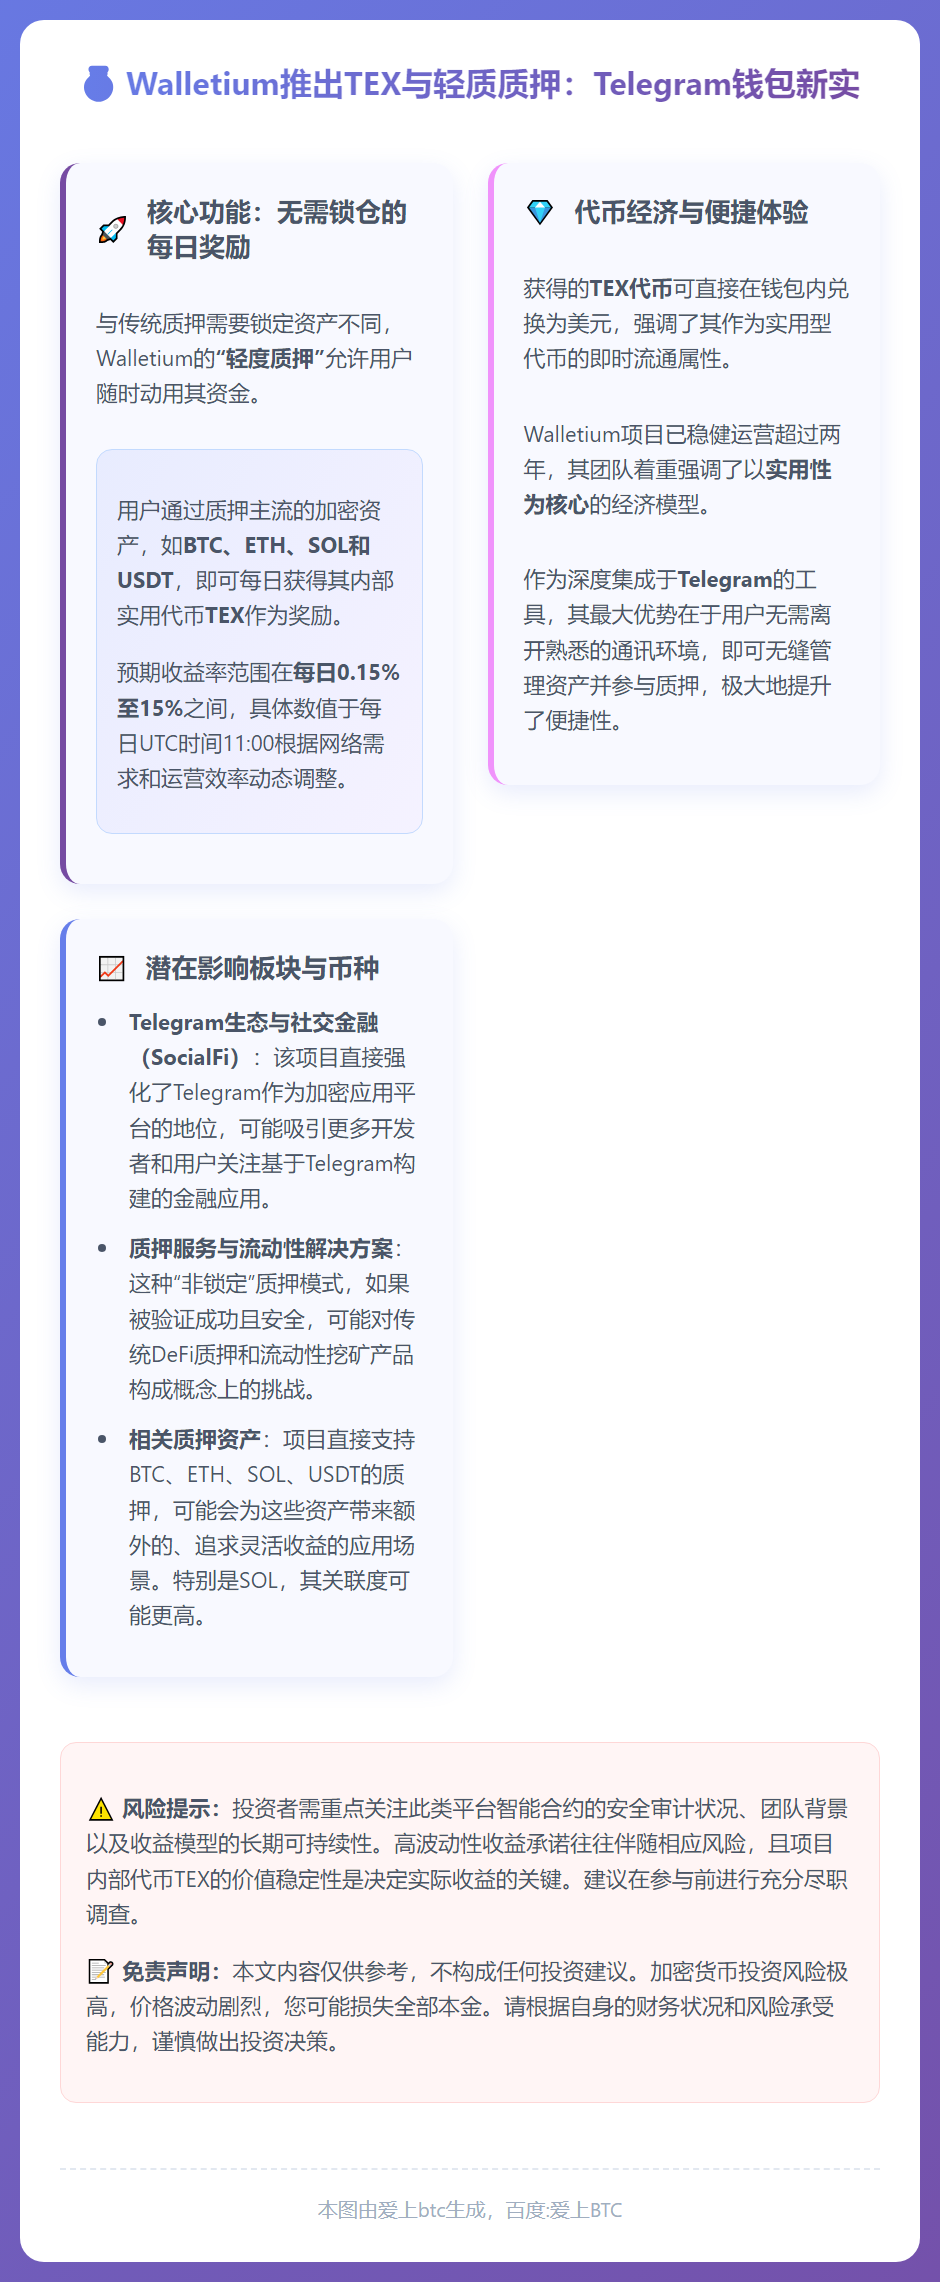
Task: Click the rocket icon in 核心功能 card
Action: point(112,230)
